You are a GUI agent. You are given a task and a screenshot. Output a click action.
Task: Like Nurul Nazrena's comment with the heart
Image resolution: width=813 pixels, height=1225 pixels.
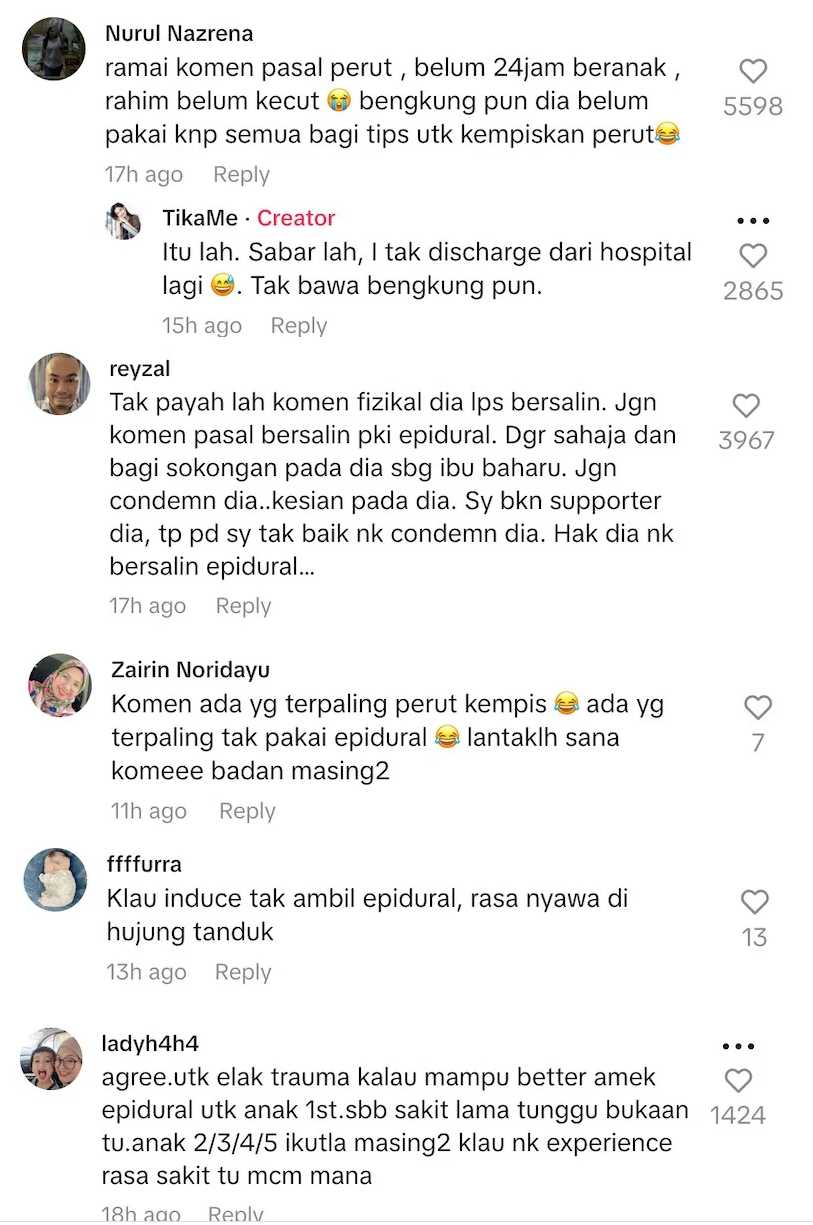[x=753, y=71]
